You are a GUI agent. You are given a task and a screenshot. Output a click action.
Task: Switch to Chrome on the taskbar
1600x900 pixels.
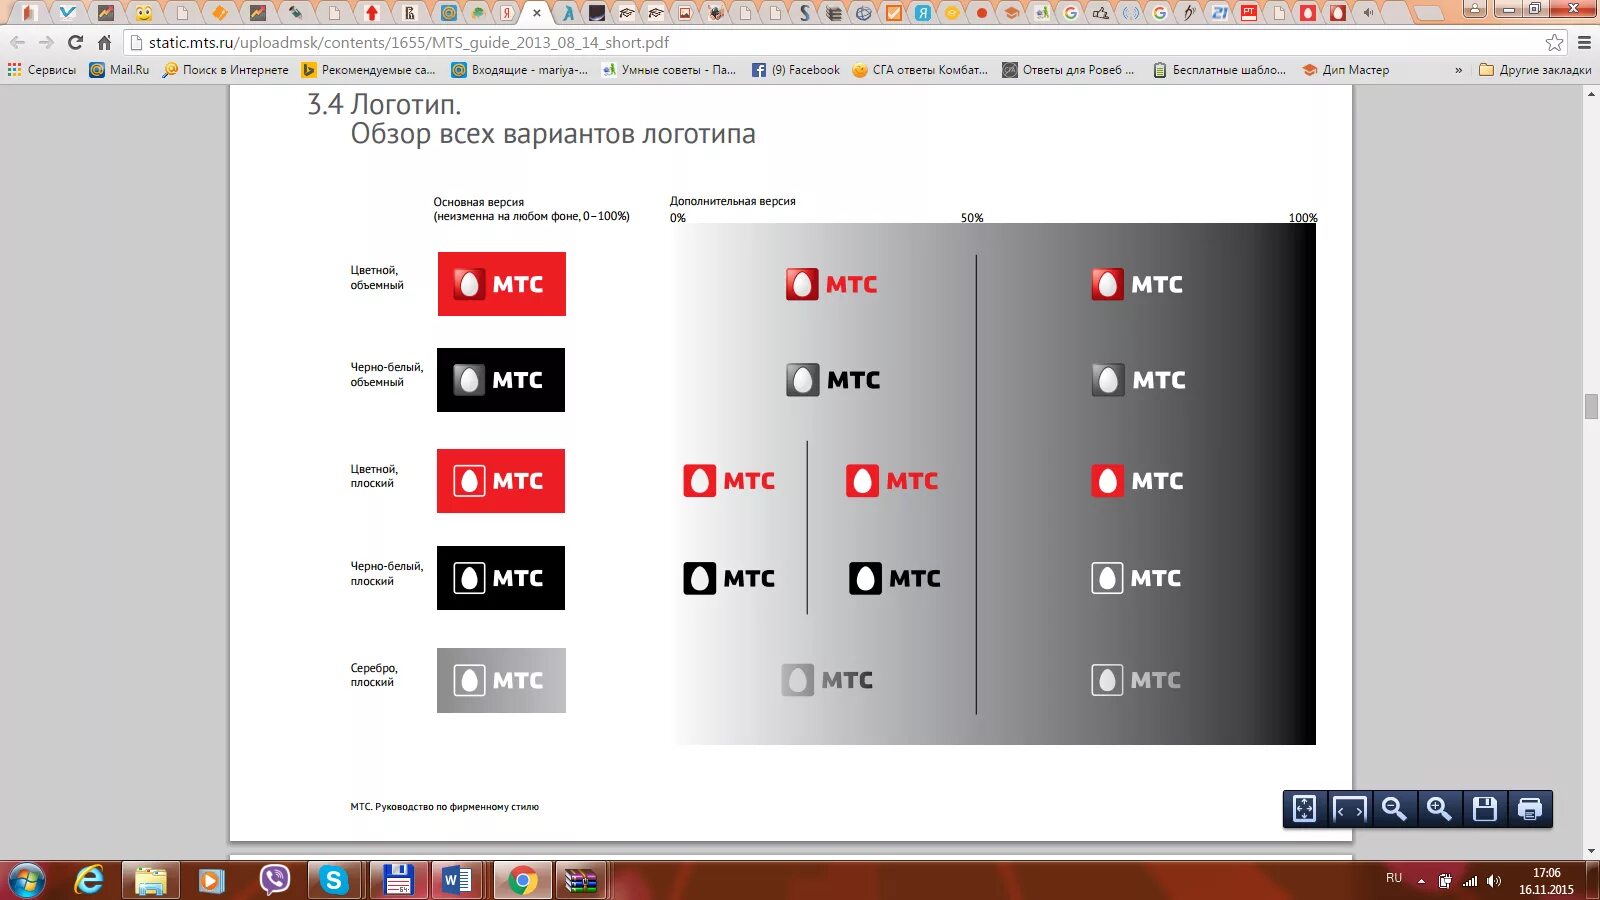tap(521, 881)
